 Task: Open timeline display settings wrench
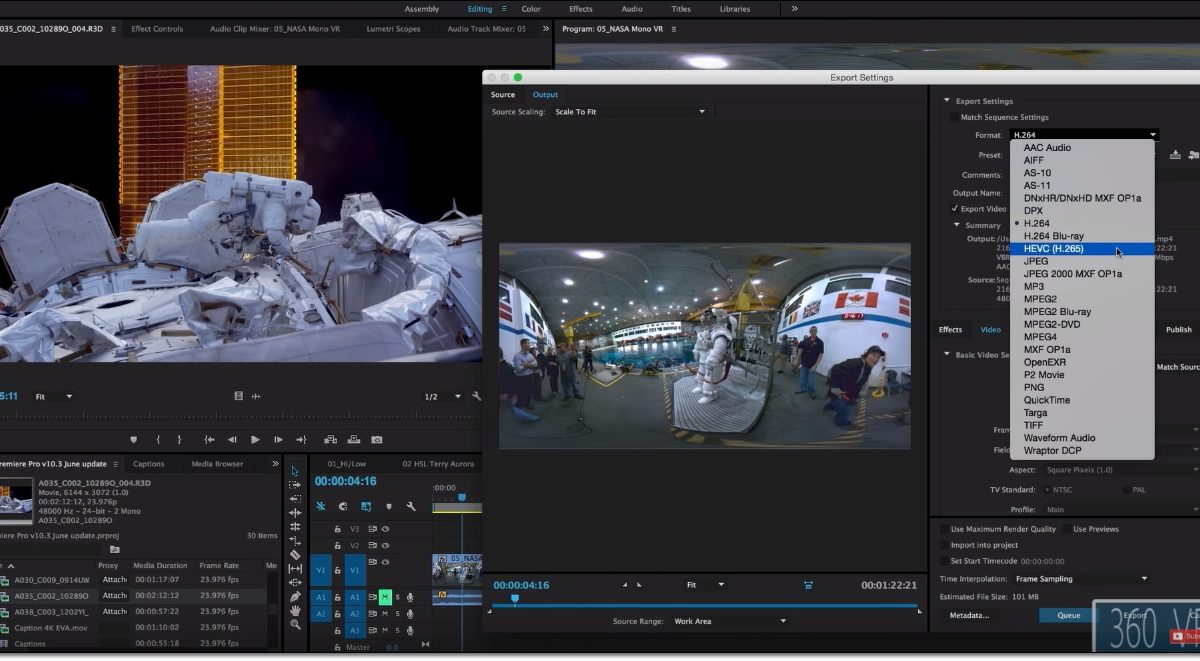click(411, 506)
